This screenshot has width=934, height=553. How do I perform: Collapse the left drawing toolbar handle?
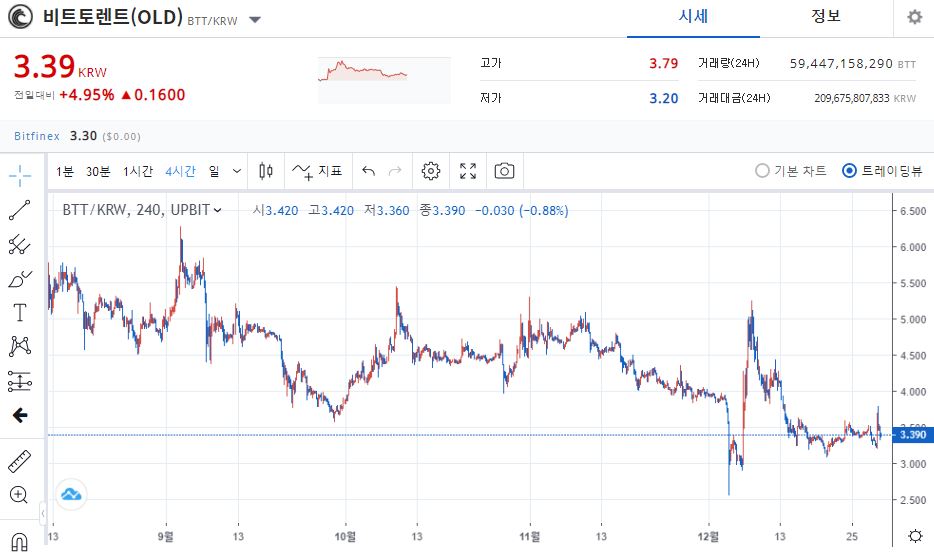(43, 513)
